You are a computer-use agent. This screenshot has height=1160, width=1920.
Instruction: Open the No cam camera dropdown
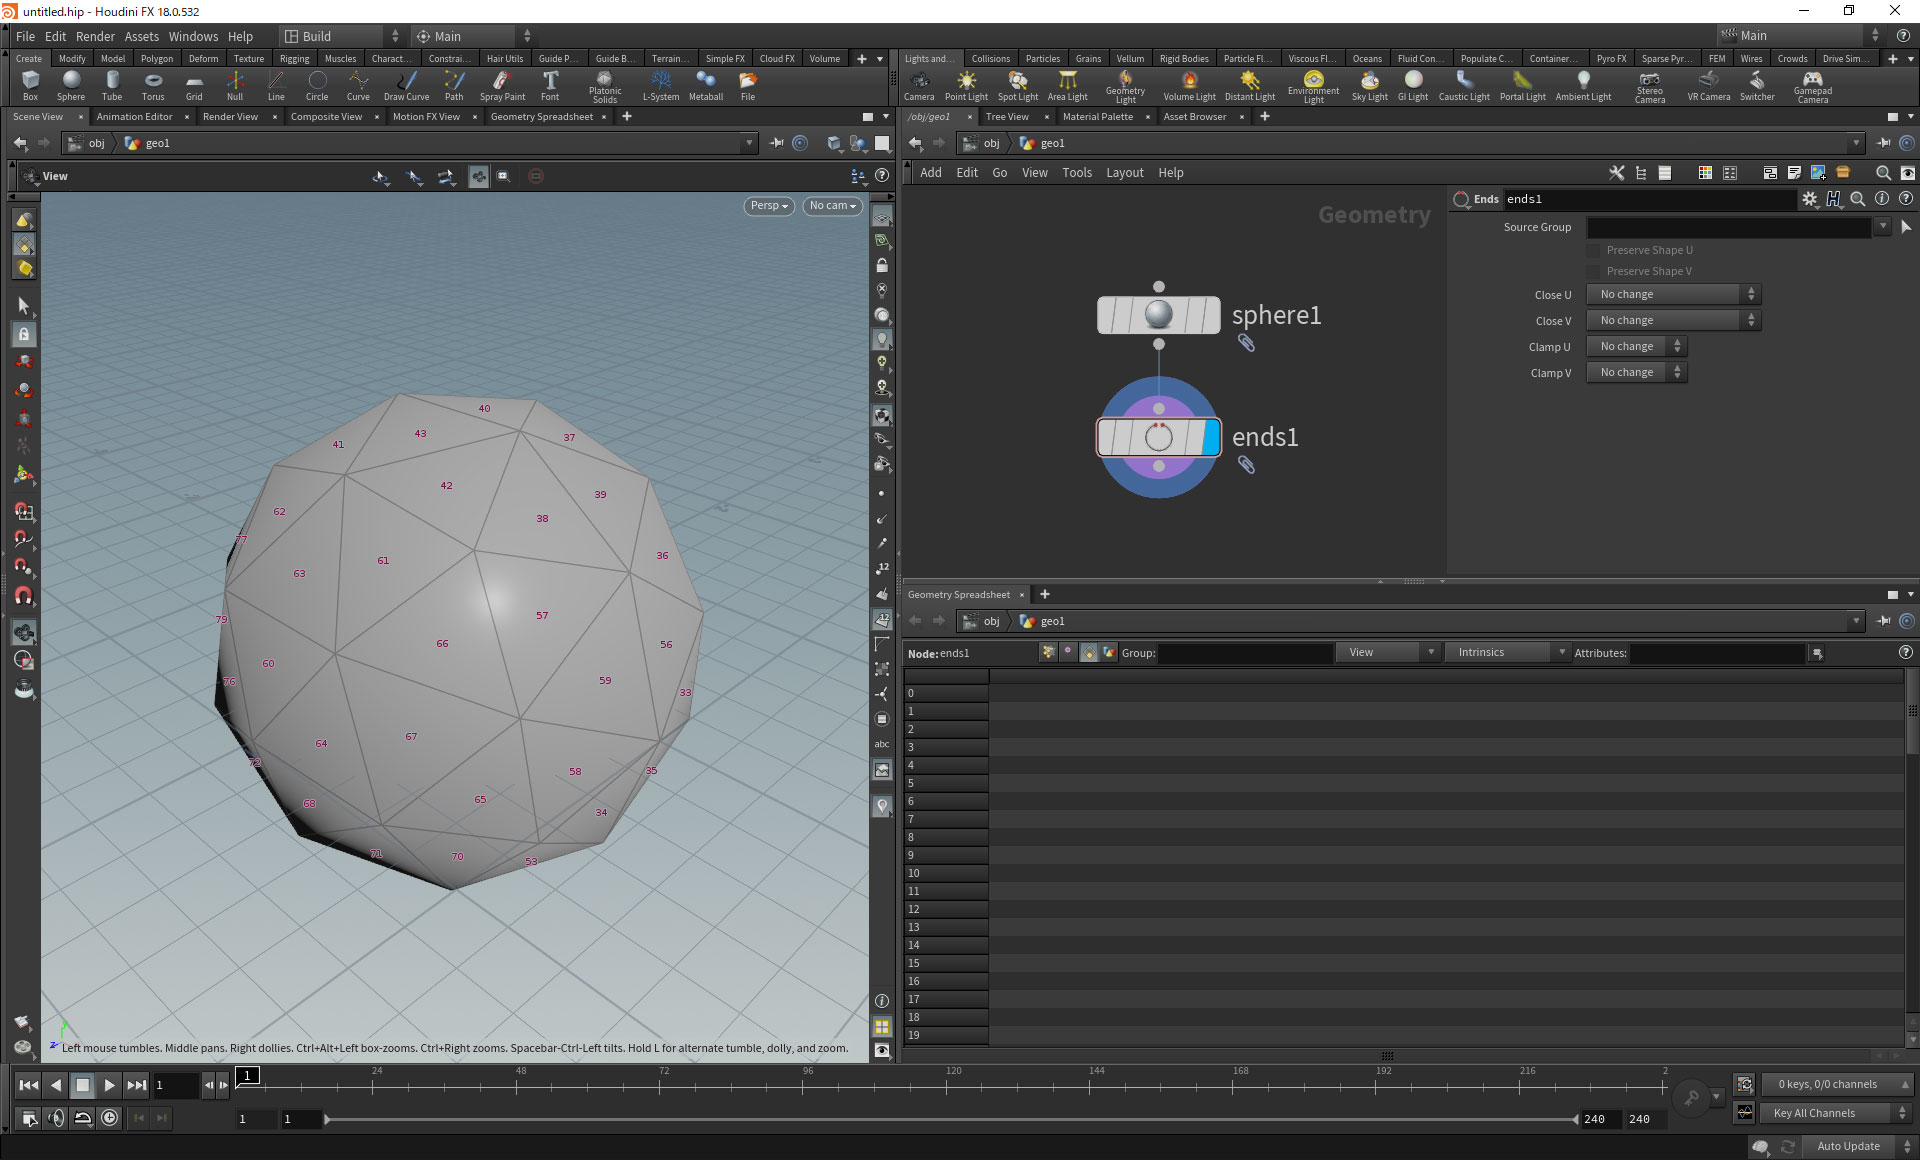[x=832, y=205]
